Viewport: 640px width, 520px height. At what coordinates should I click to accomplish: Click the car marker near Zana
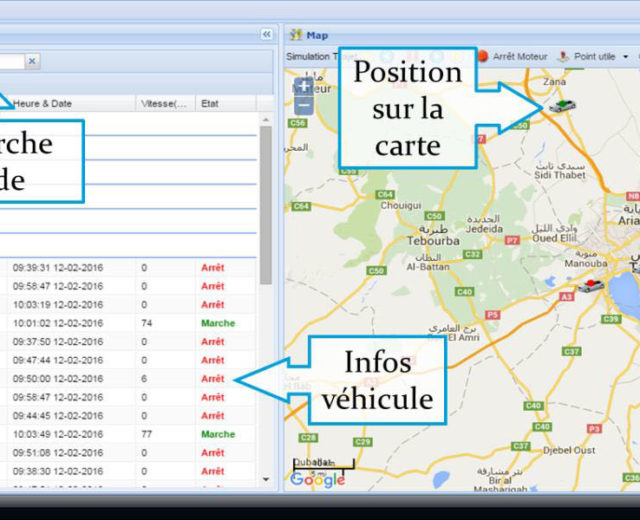coord(561,104)
